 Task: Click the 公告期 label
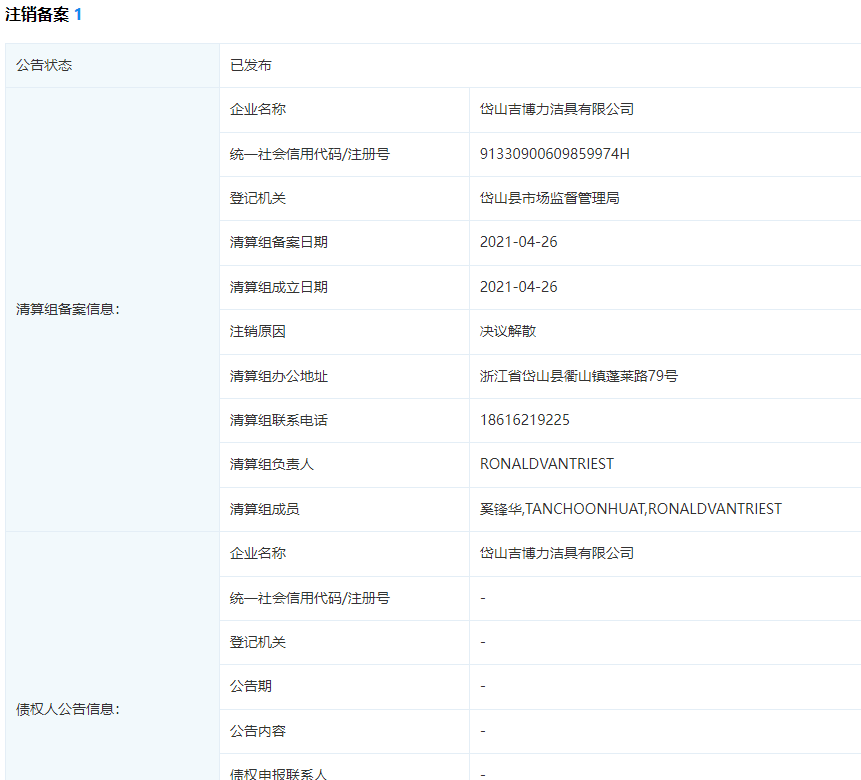250,686
